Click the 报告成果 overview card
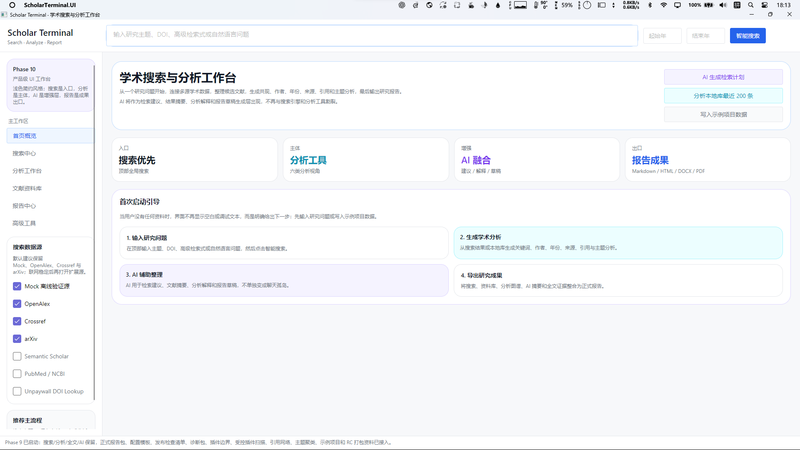The image size is (800, 450). pos(708,160)
